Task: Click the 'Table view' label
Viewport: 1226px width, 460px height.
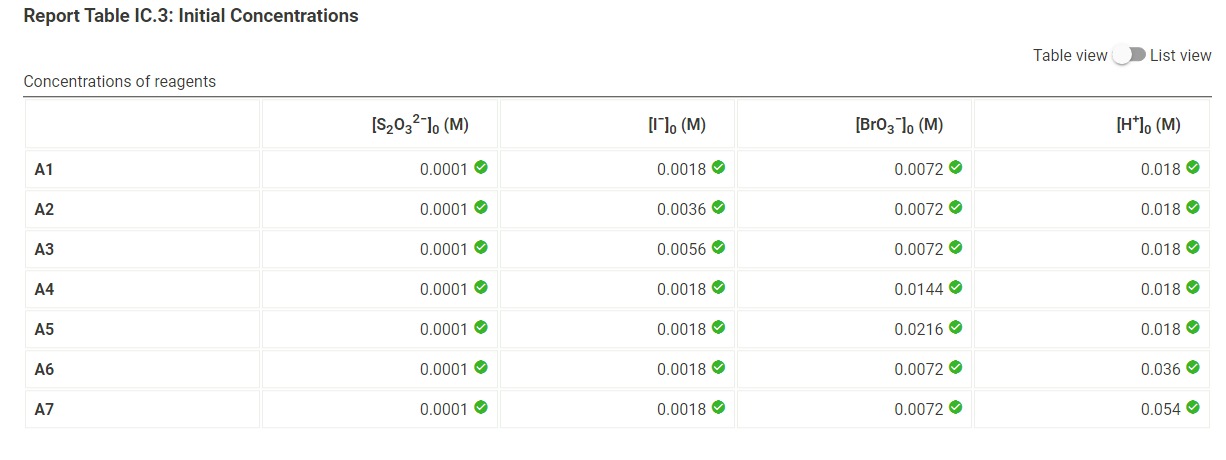Action: pos(1070,56)
